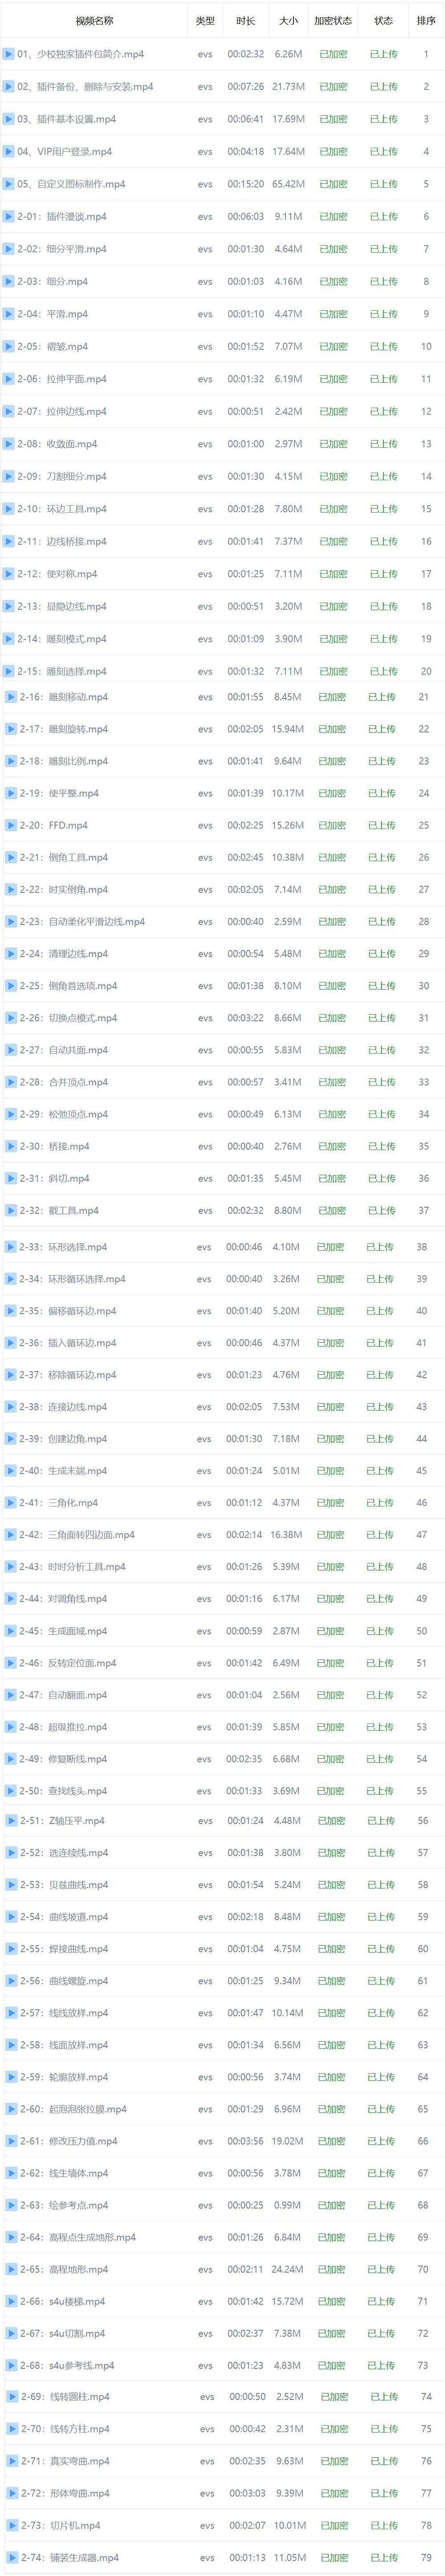The height and width of the screenshot is (2576, 445).
Task: Sort by the 时长 column header
Action: pyautogui.click(x=245, y=20)
